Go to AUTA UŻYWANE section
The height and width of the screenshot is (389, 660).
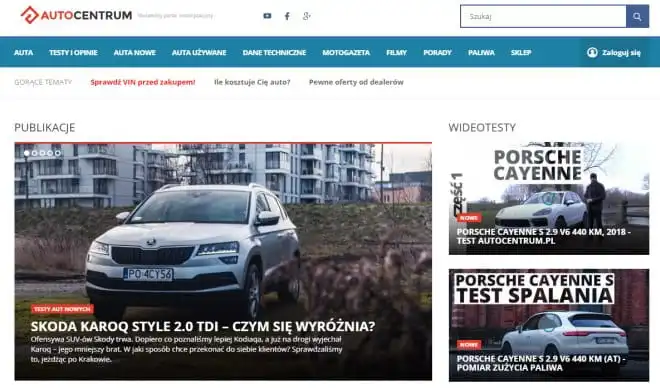tap(199, 53)
